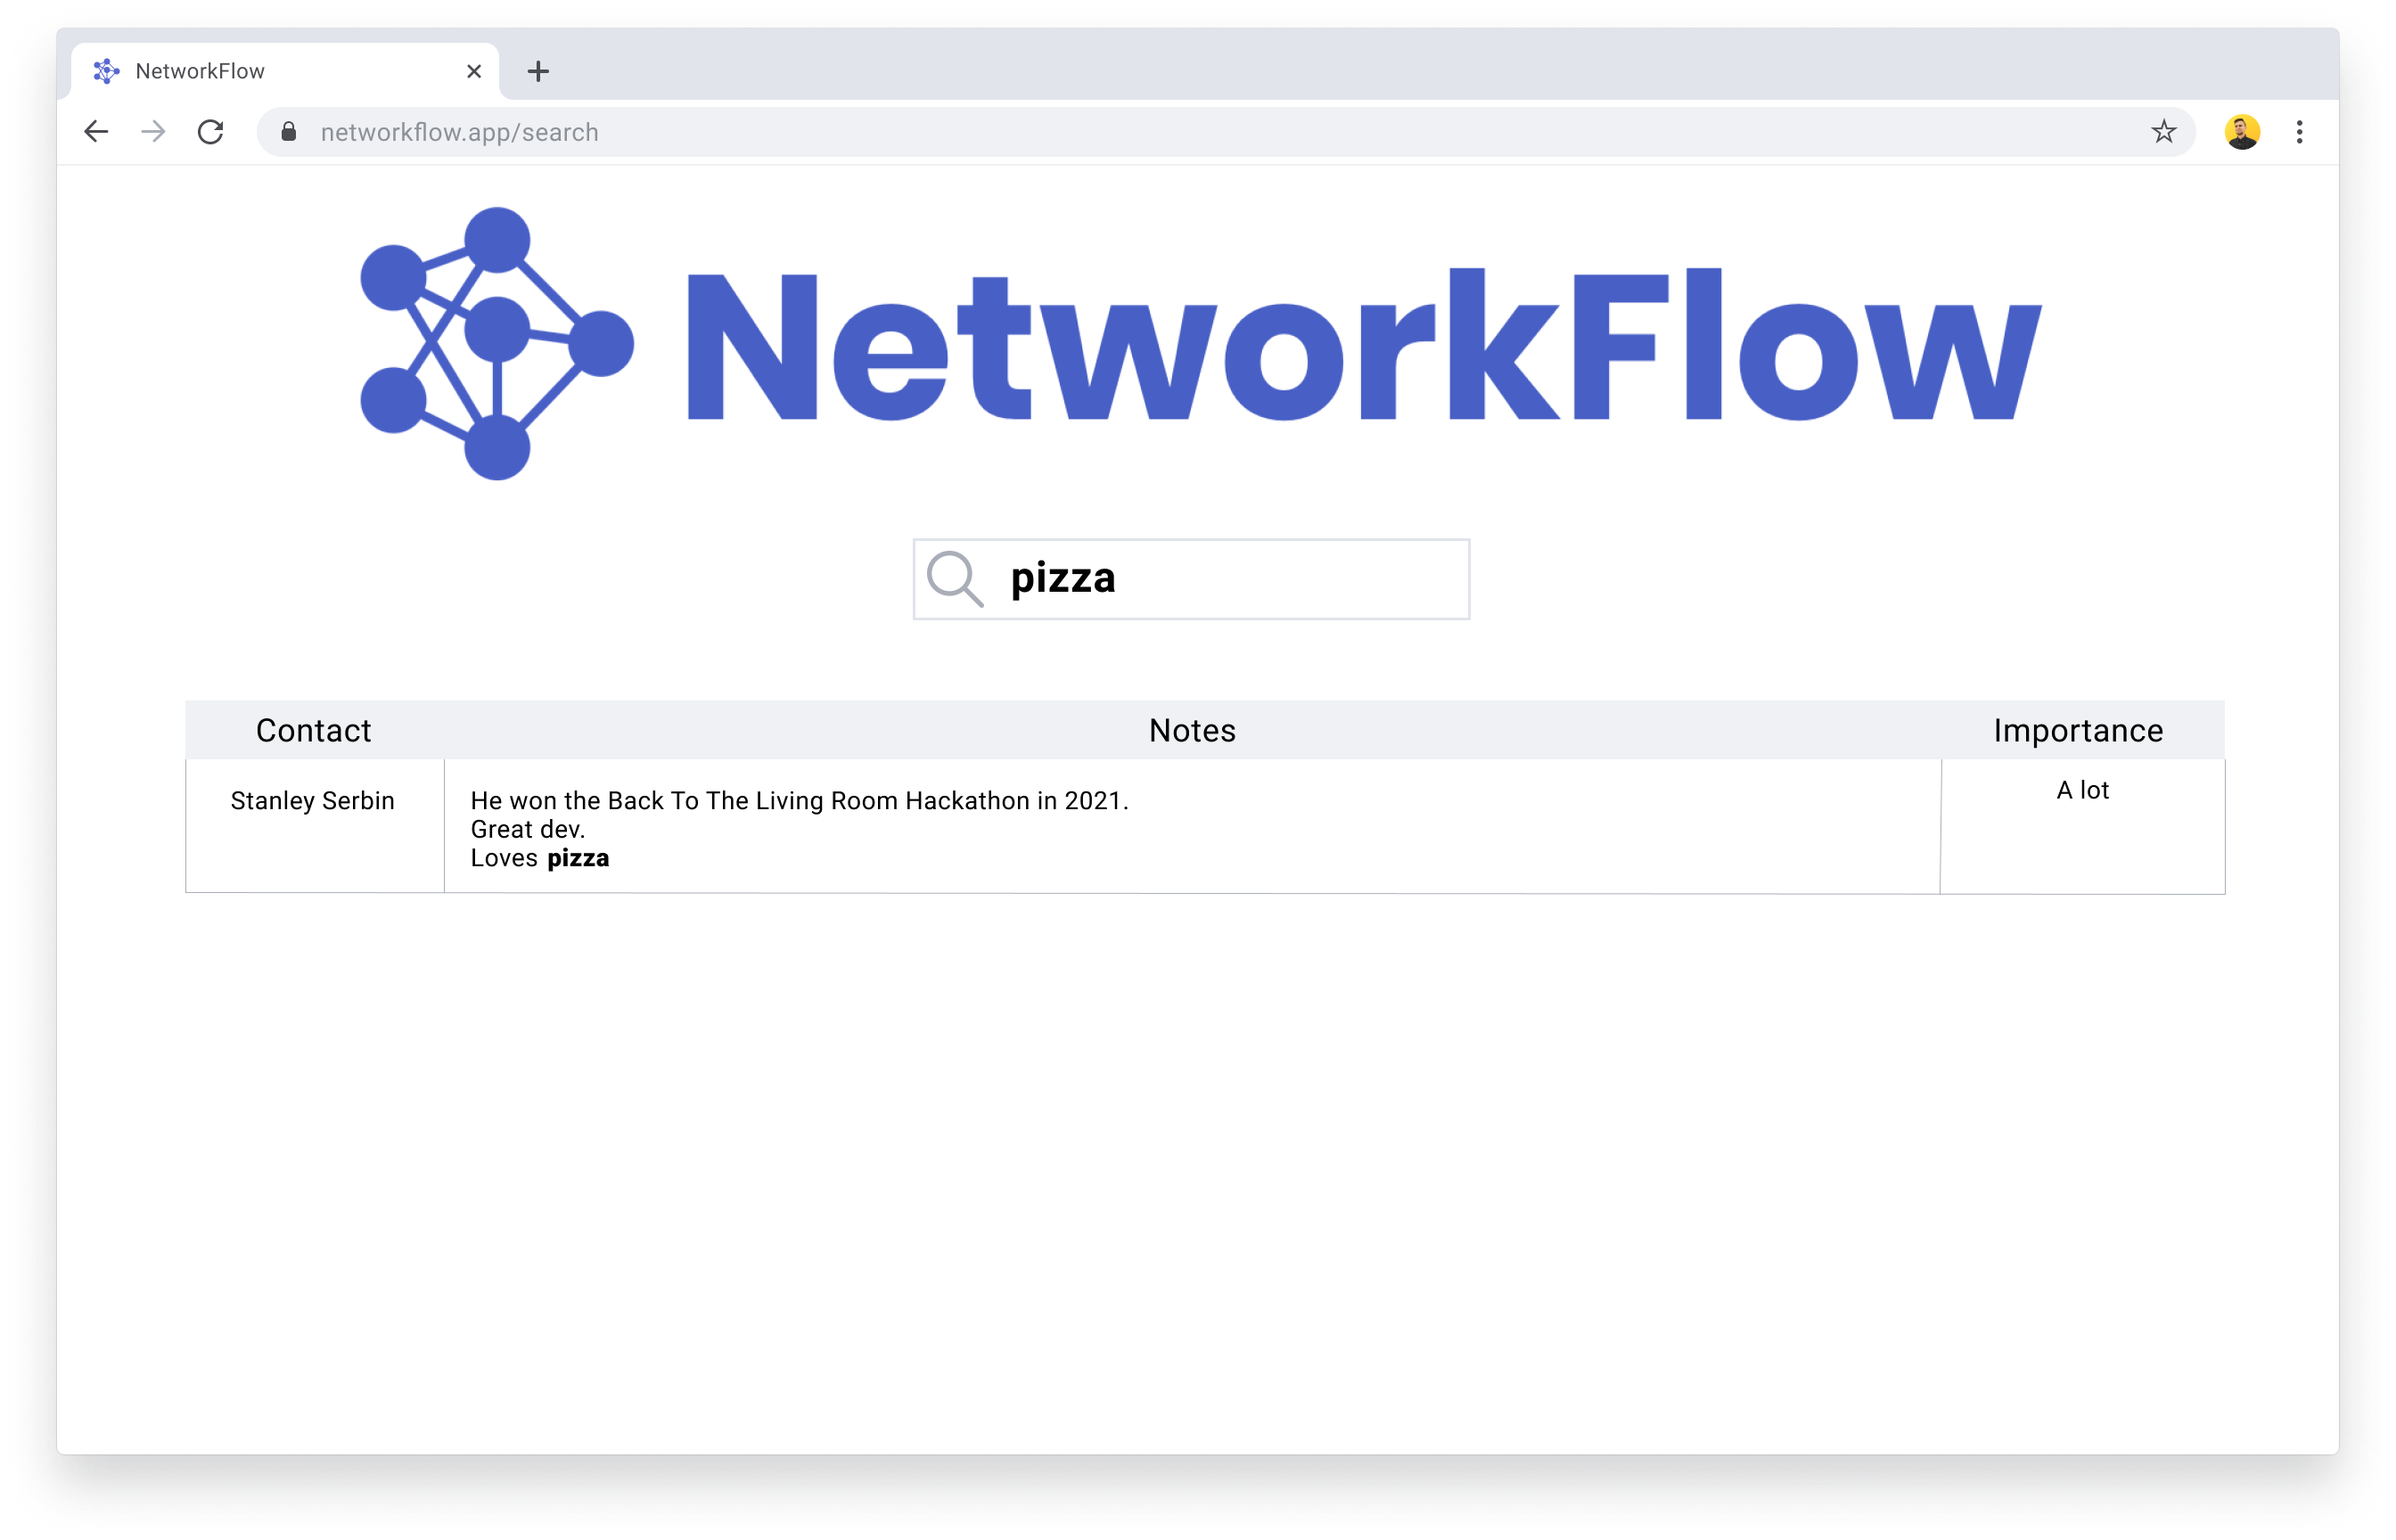Click the NetworkFlow favicon in the browser tab

[x=106, y=70]
